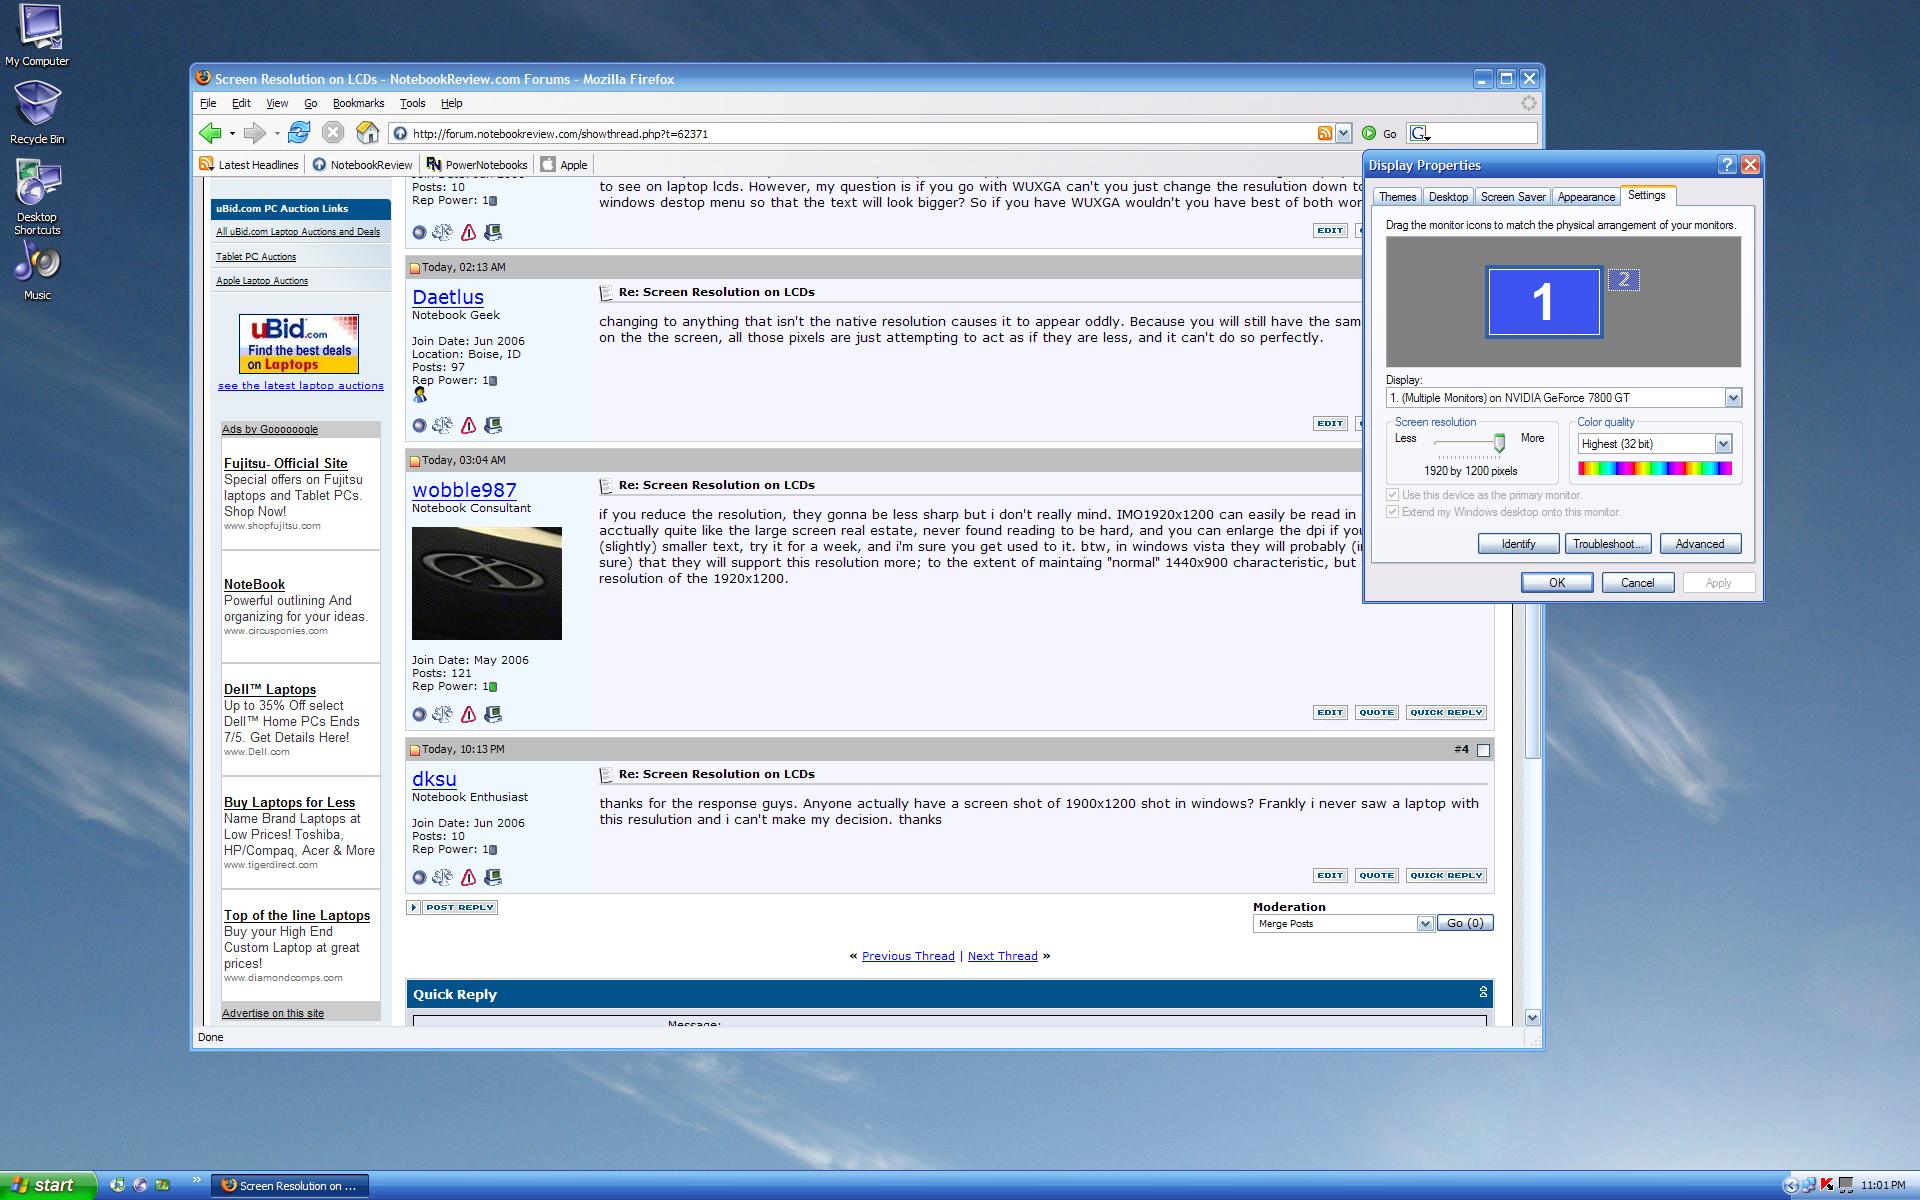The width and height of the screenshot is (1920, 1200).
Task: Select monitor 1 icon in Display Properties
Action: coord(1543,302)
